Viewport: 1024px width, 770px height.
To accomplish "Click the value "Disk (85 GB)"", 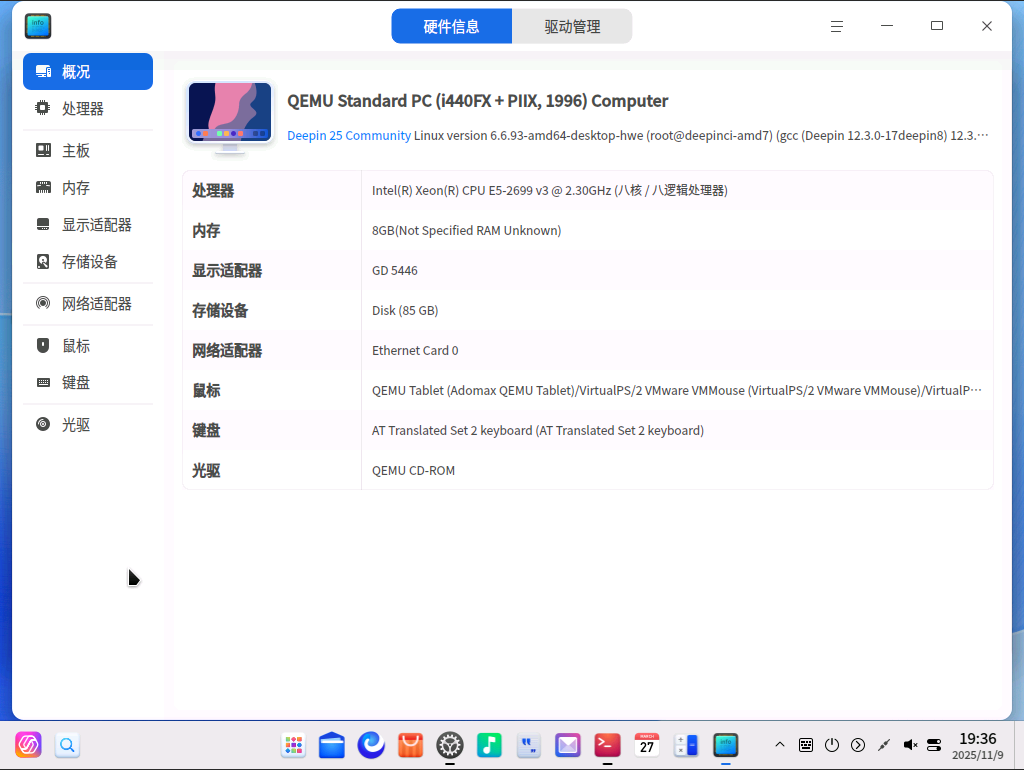I will (x=405, y=310).
